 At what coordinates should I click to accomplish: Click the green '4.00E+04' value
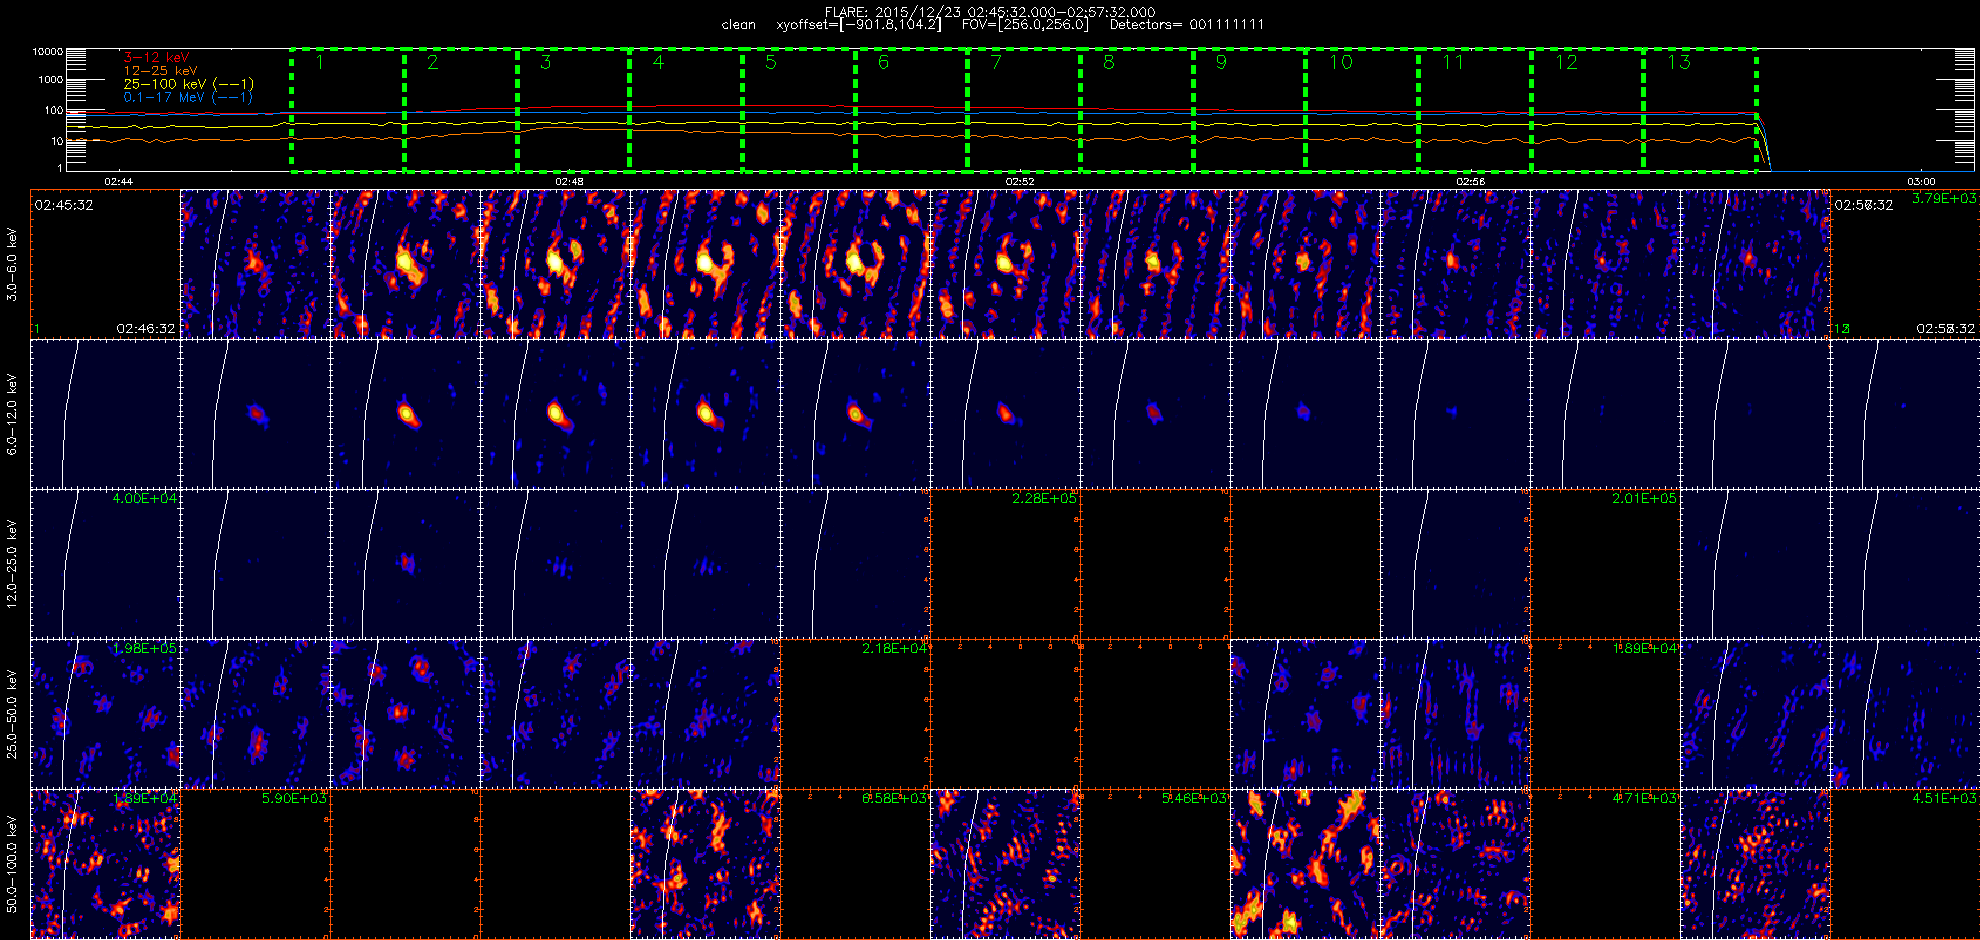(144, 498)
